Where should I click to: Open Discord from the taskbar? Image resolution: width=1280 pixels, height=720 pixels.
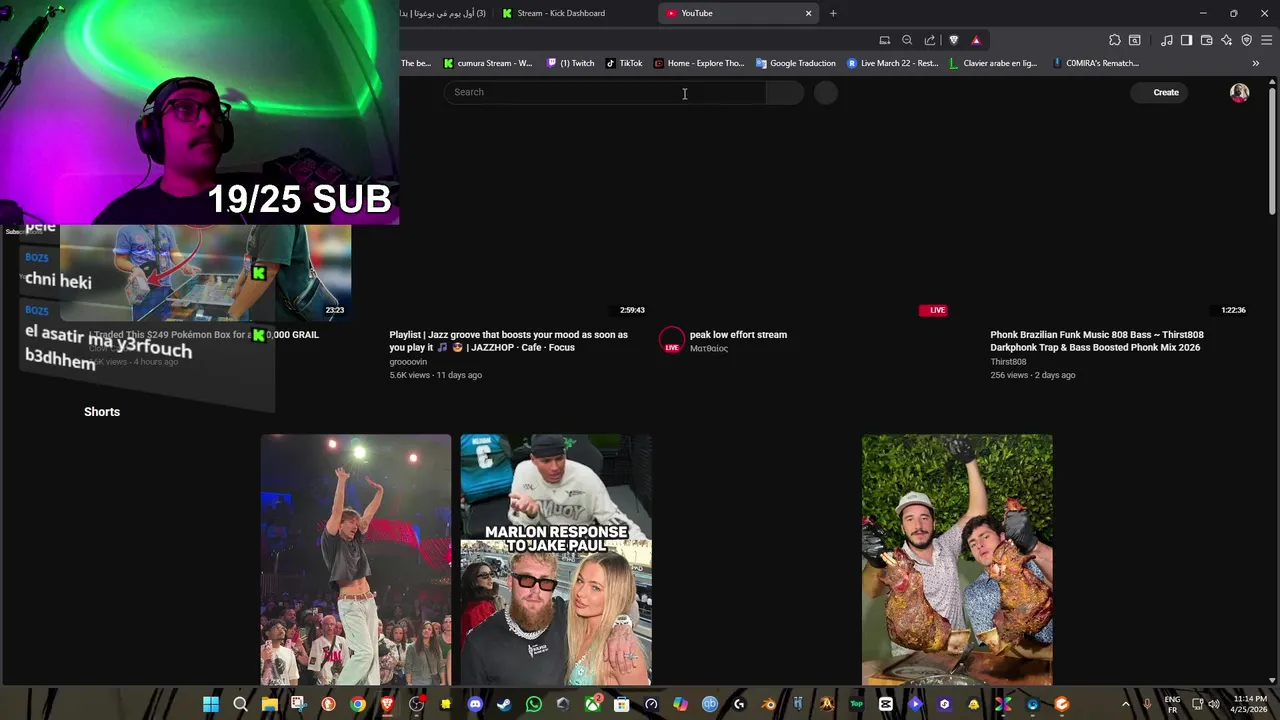coord(475,704)
